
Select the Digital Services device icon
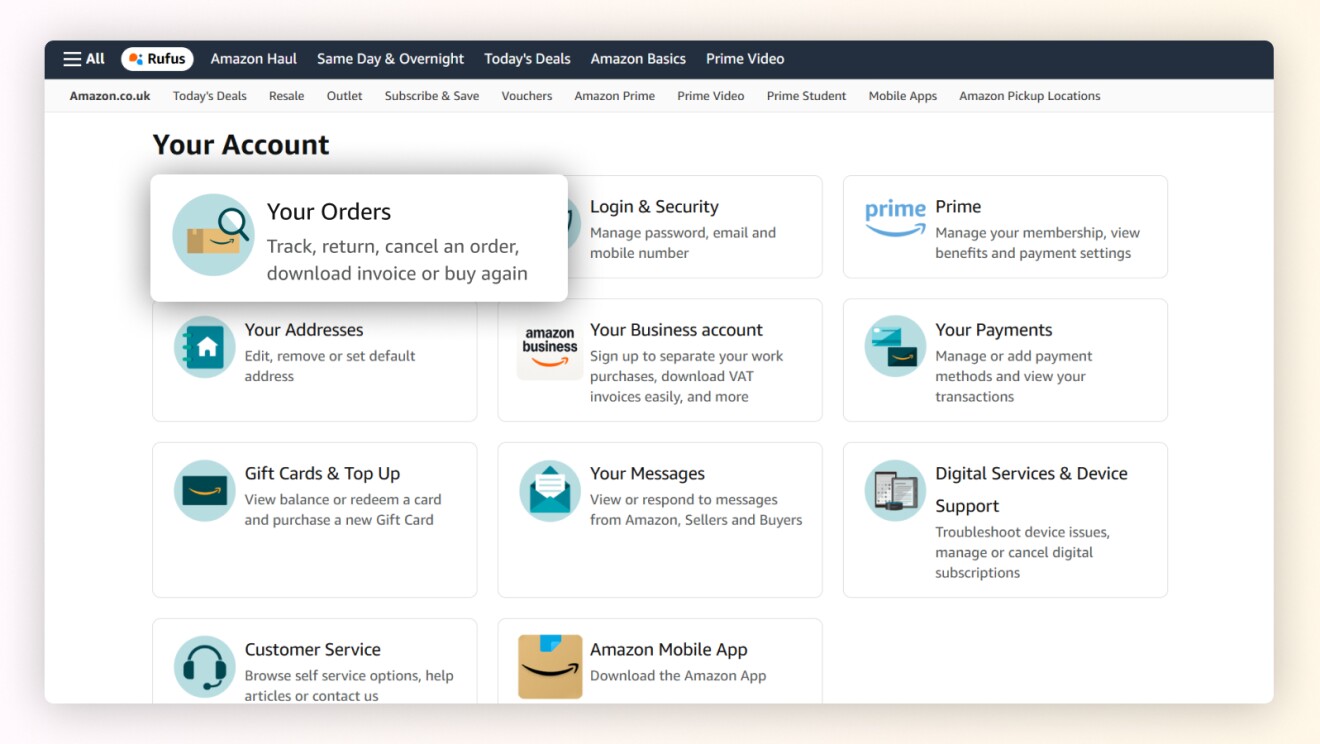[x=894, y=491]
